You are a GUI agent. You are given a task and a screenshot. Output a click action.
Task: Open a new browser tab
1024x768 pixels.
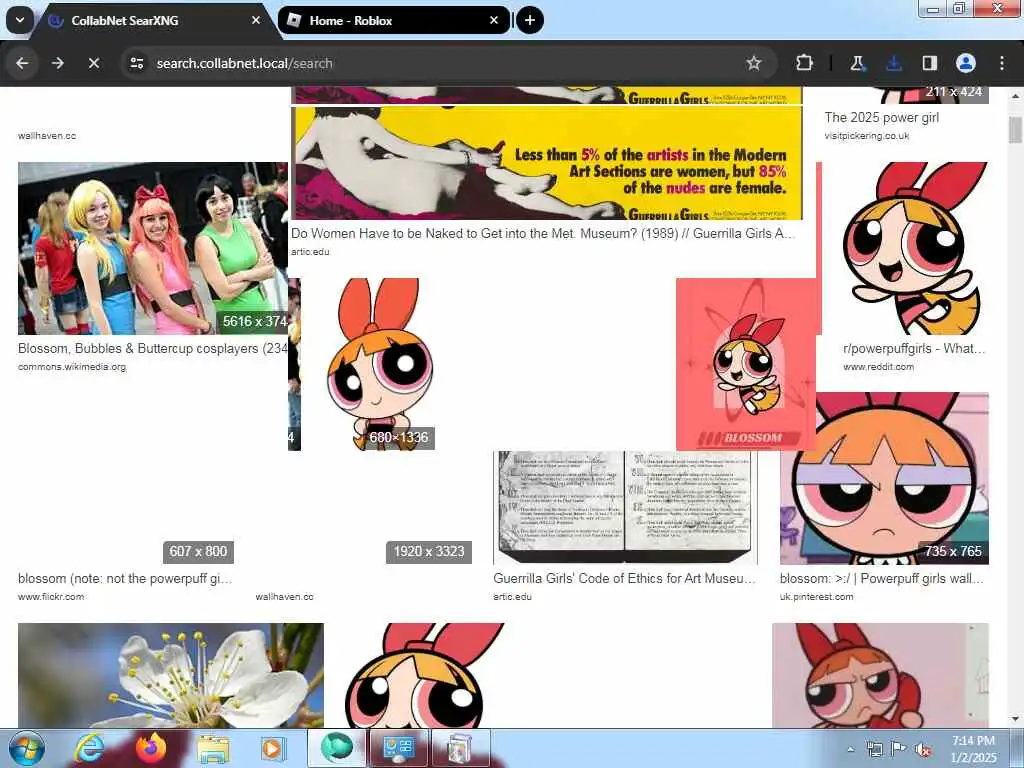[x=530, y=20]
